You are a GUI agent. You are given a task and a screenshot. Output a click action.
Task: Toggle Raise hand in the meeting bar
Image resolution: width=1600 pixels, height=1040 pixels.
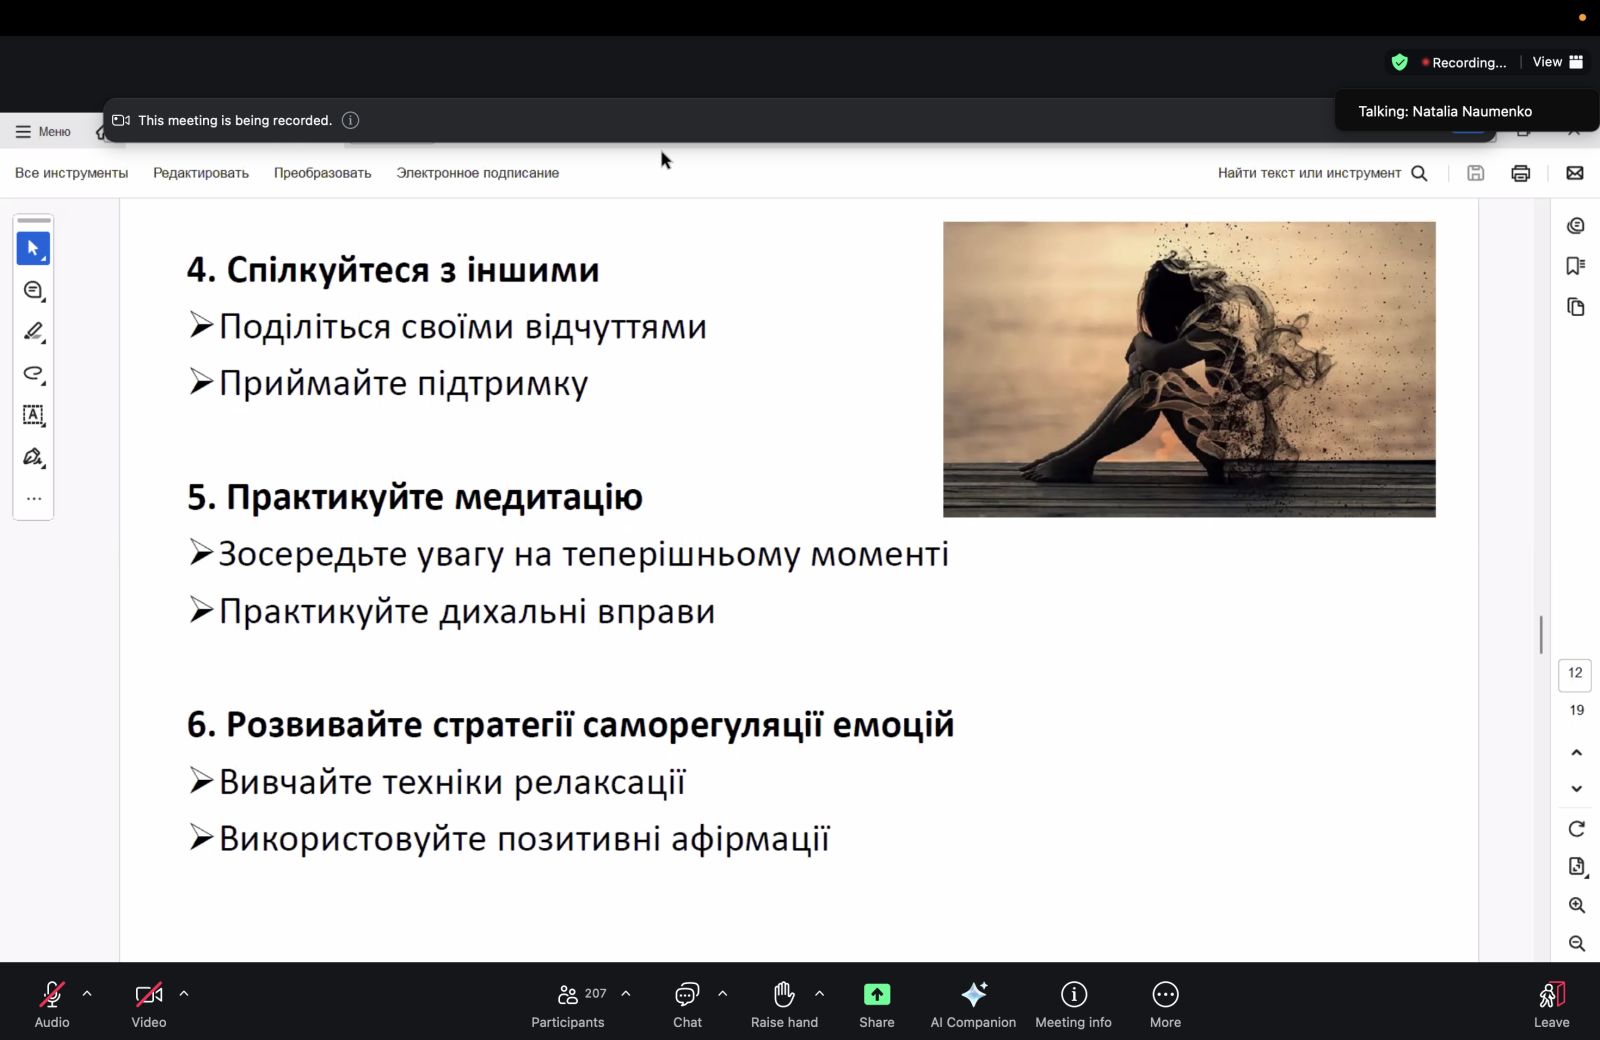coord(784,1003)
